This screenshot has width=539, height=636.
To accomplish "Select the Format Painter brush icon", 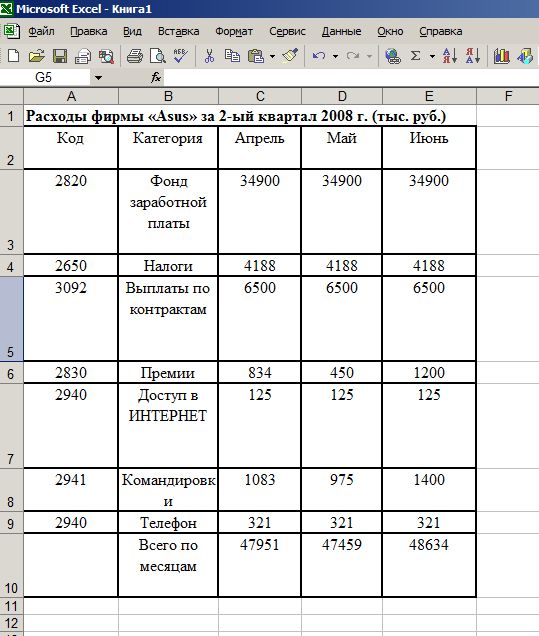I will point(290,56).
